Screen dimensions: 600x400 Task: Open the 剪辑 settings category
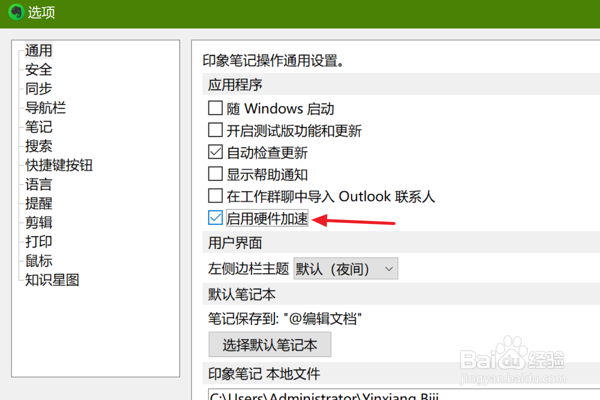[x=38, y=222]
